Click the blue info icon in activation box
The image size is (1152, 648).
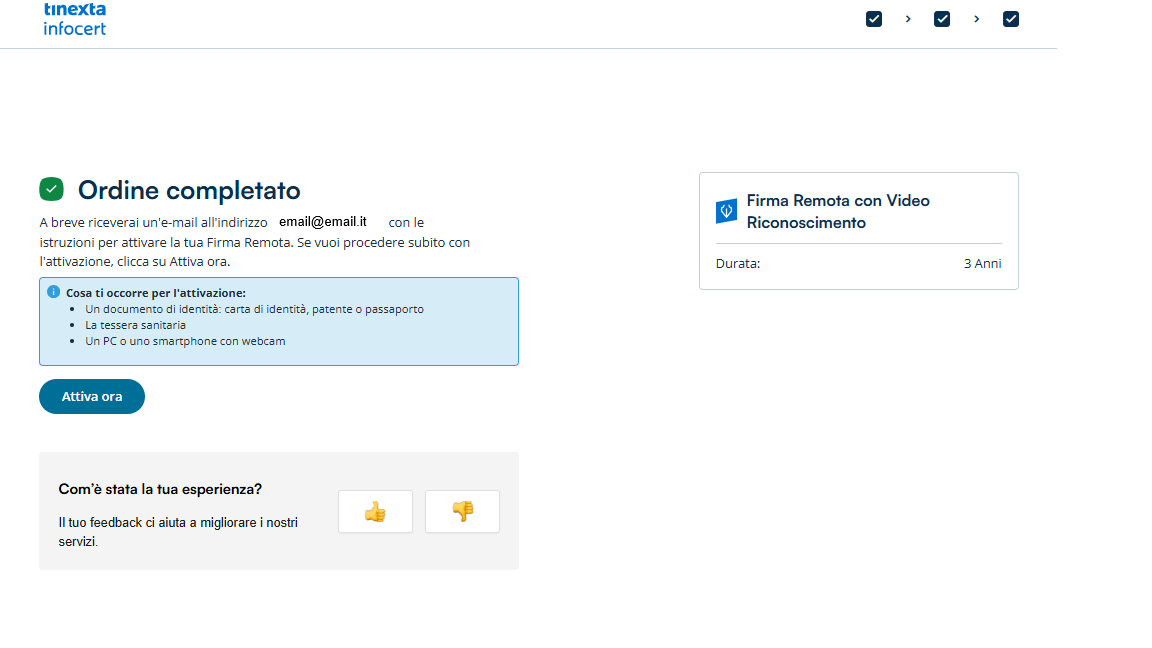click(x=54, y=292)
